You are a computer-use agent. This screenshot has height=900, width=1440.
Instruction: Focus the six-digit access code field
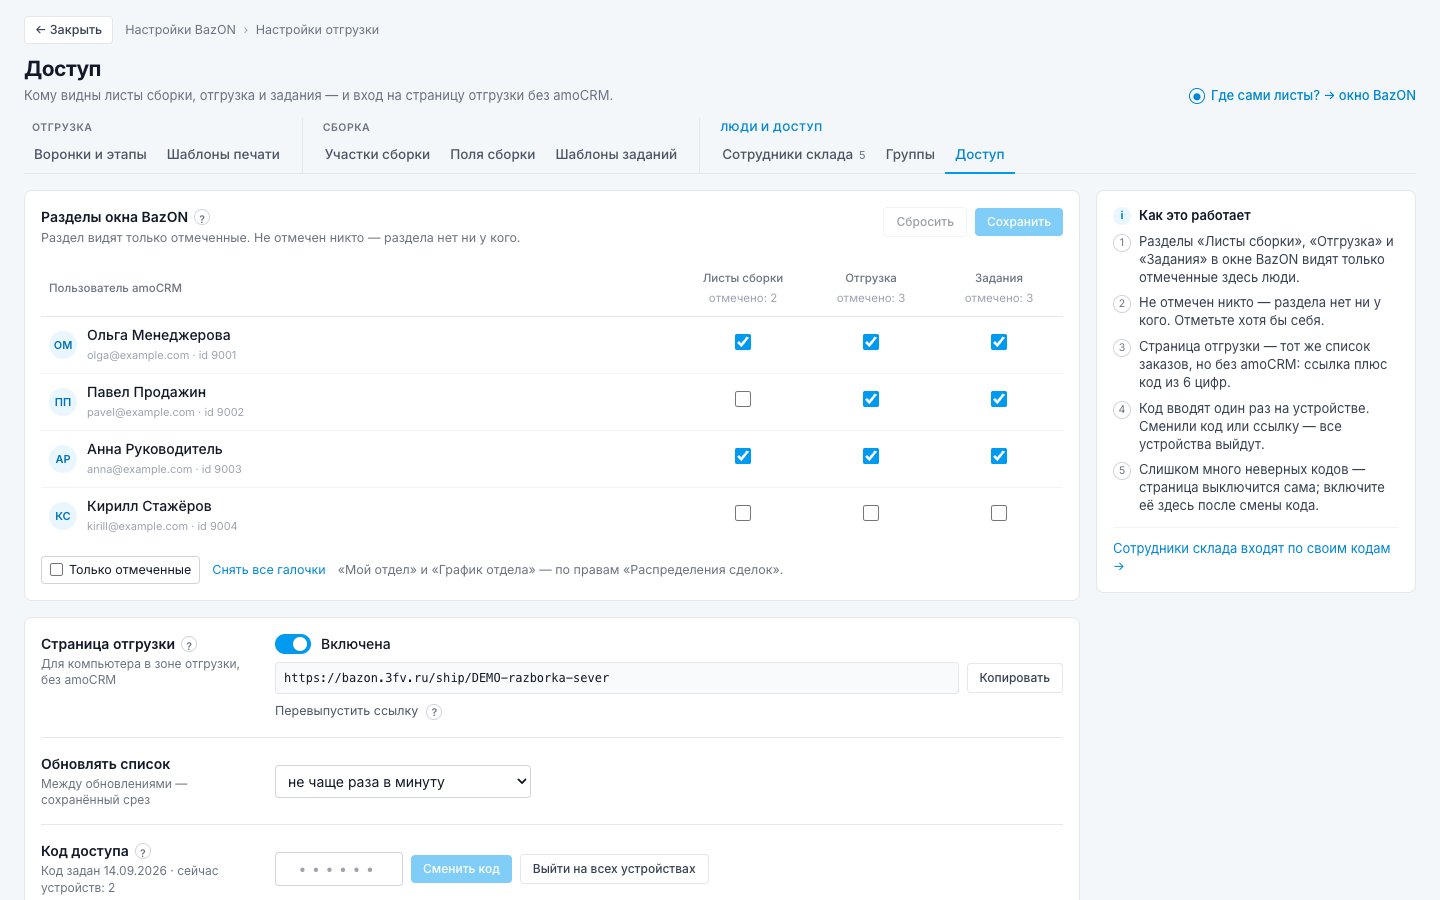pos(339,869)
